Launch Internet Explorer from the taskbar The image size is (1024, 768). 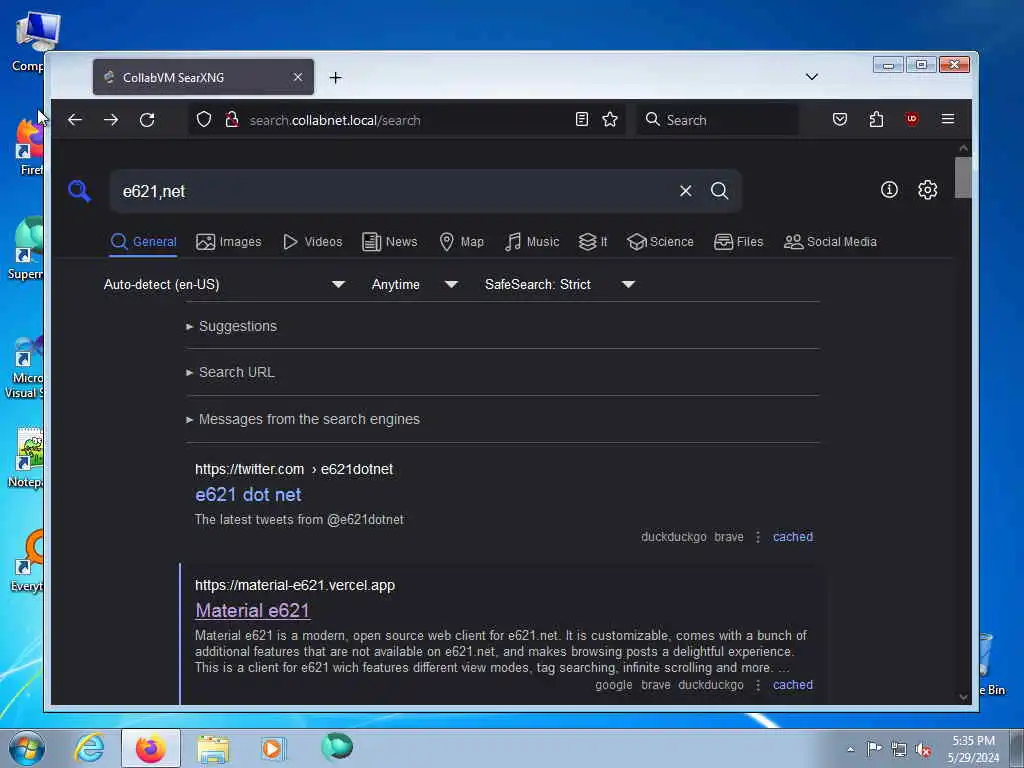89,748
